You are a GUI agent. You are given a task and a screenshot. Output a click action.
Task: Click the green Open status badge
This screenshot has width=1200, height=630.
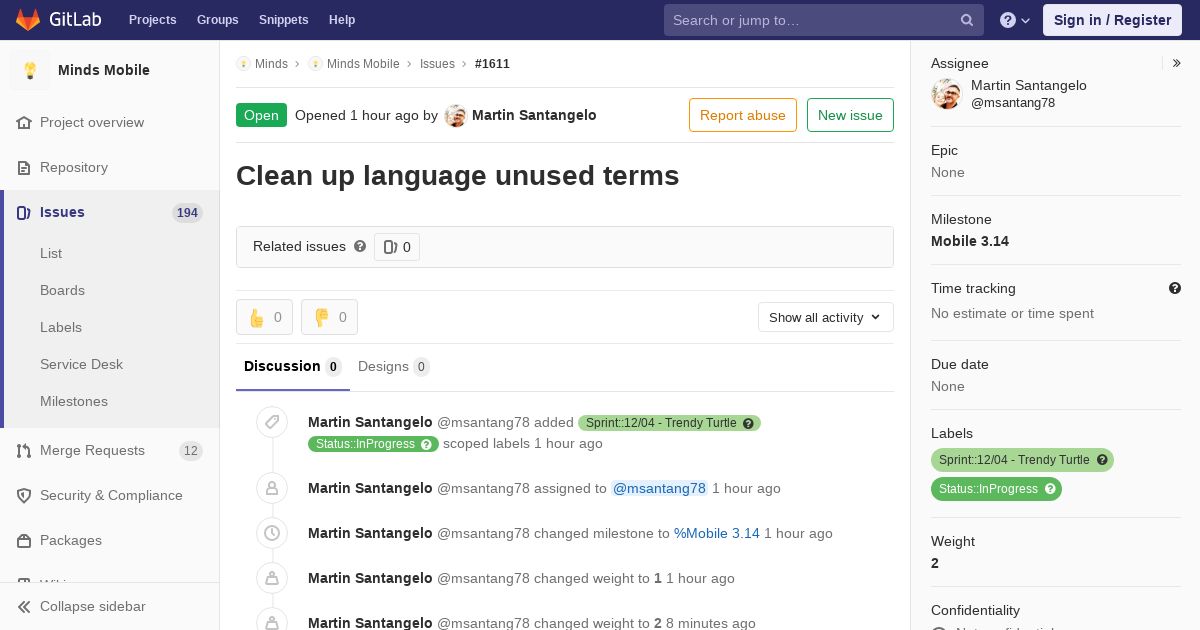click(261, 115)
